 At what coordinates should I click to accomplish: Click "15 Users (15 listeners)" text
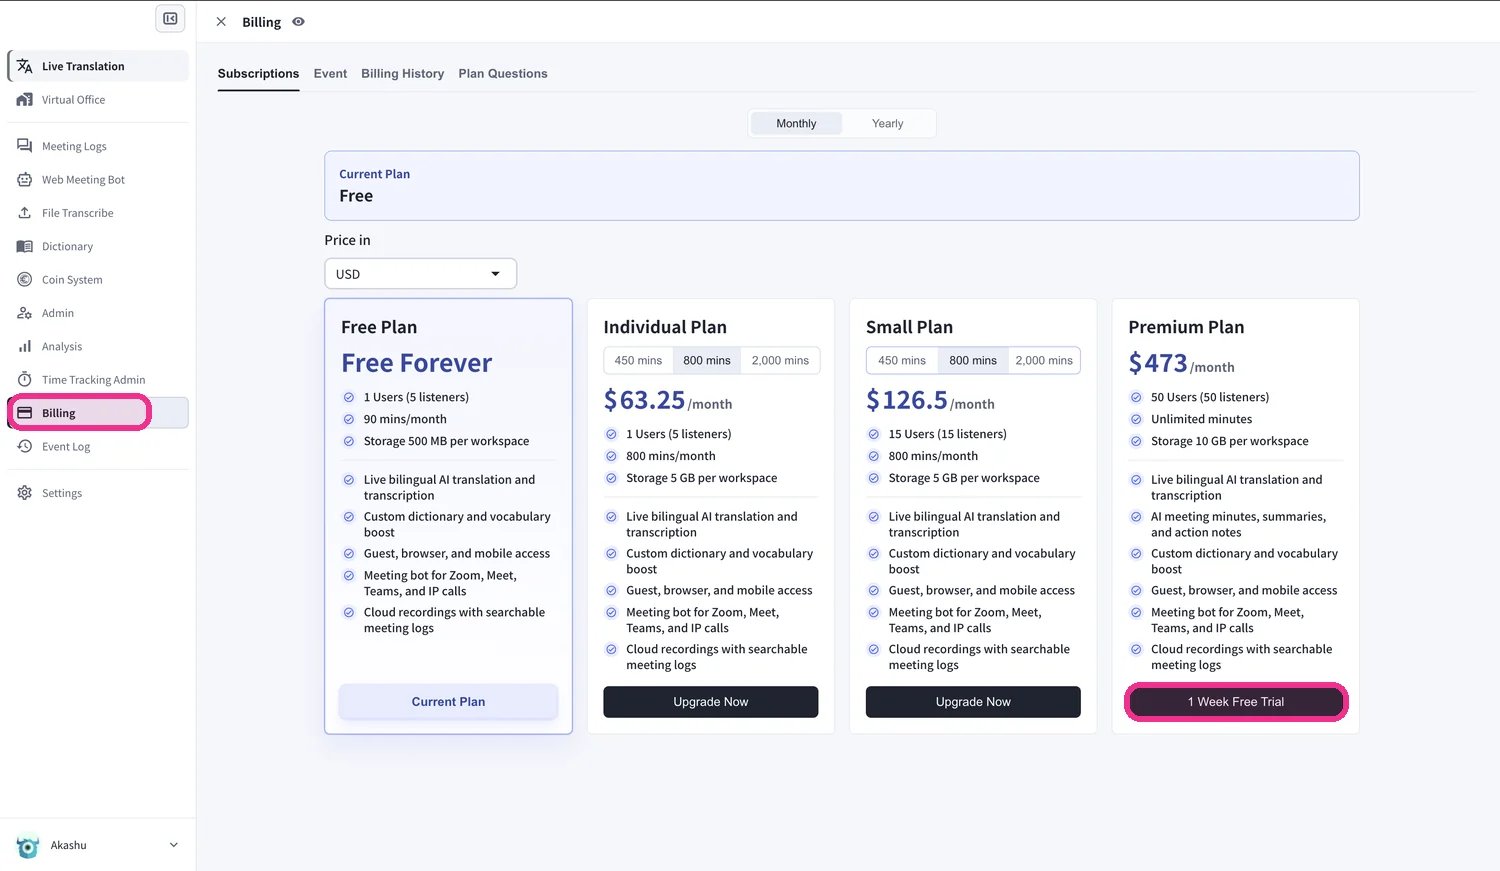pos(947,434)
